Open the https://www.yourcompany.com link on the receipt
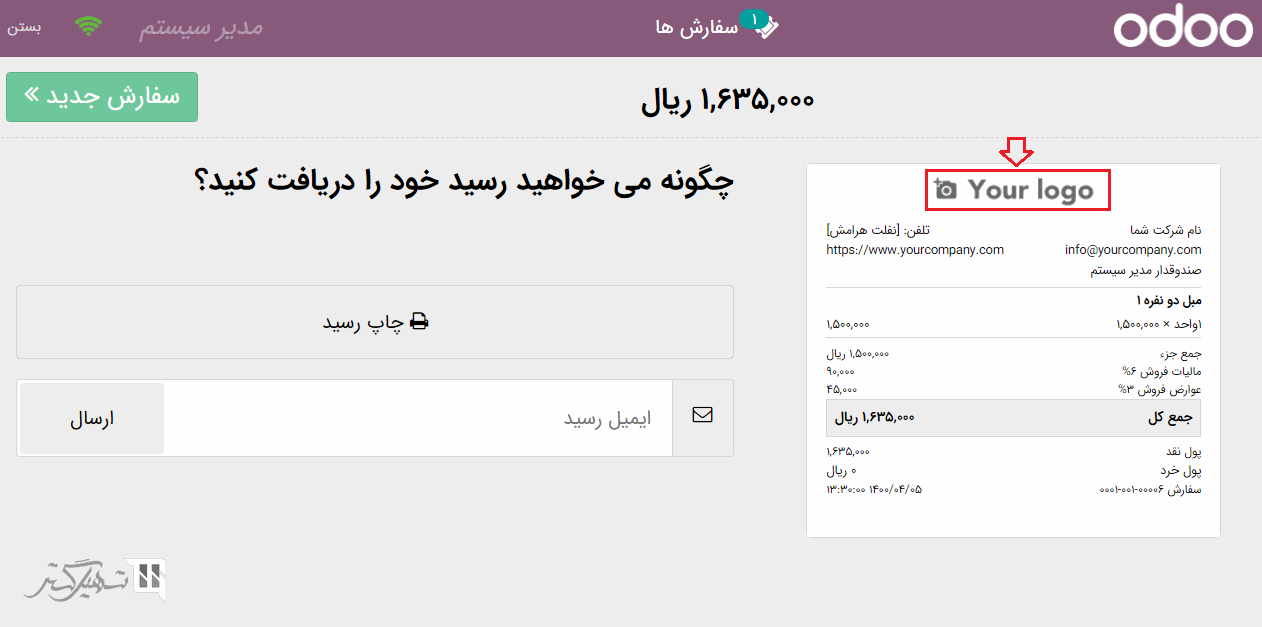Viewport: 1262px width, 627px height. click(915, 250)
